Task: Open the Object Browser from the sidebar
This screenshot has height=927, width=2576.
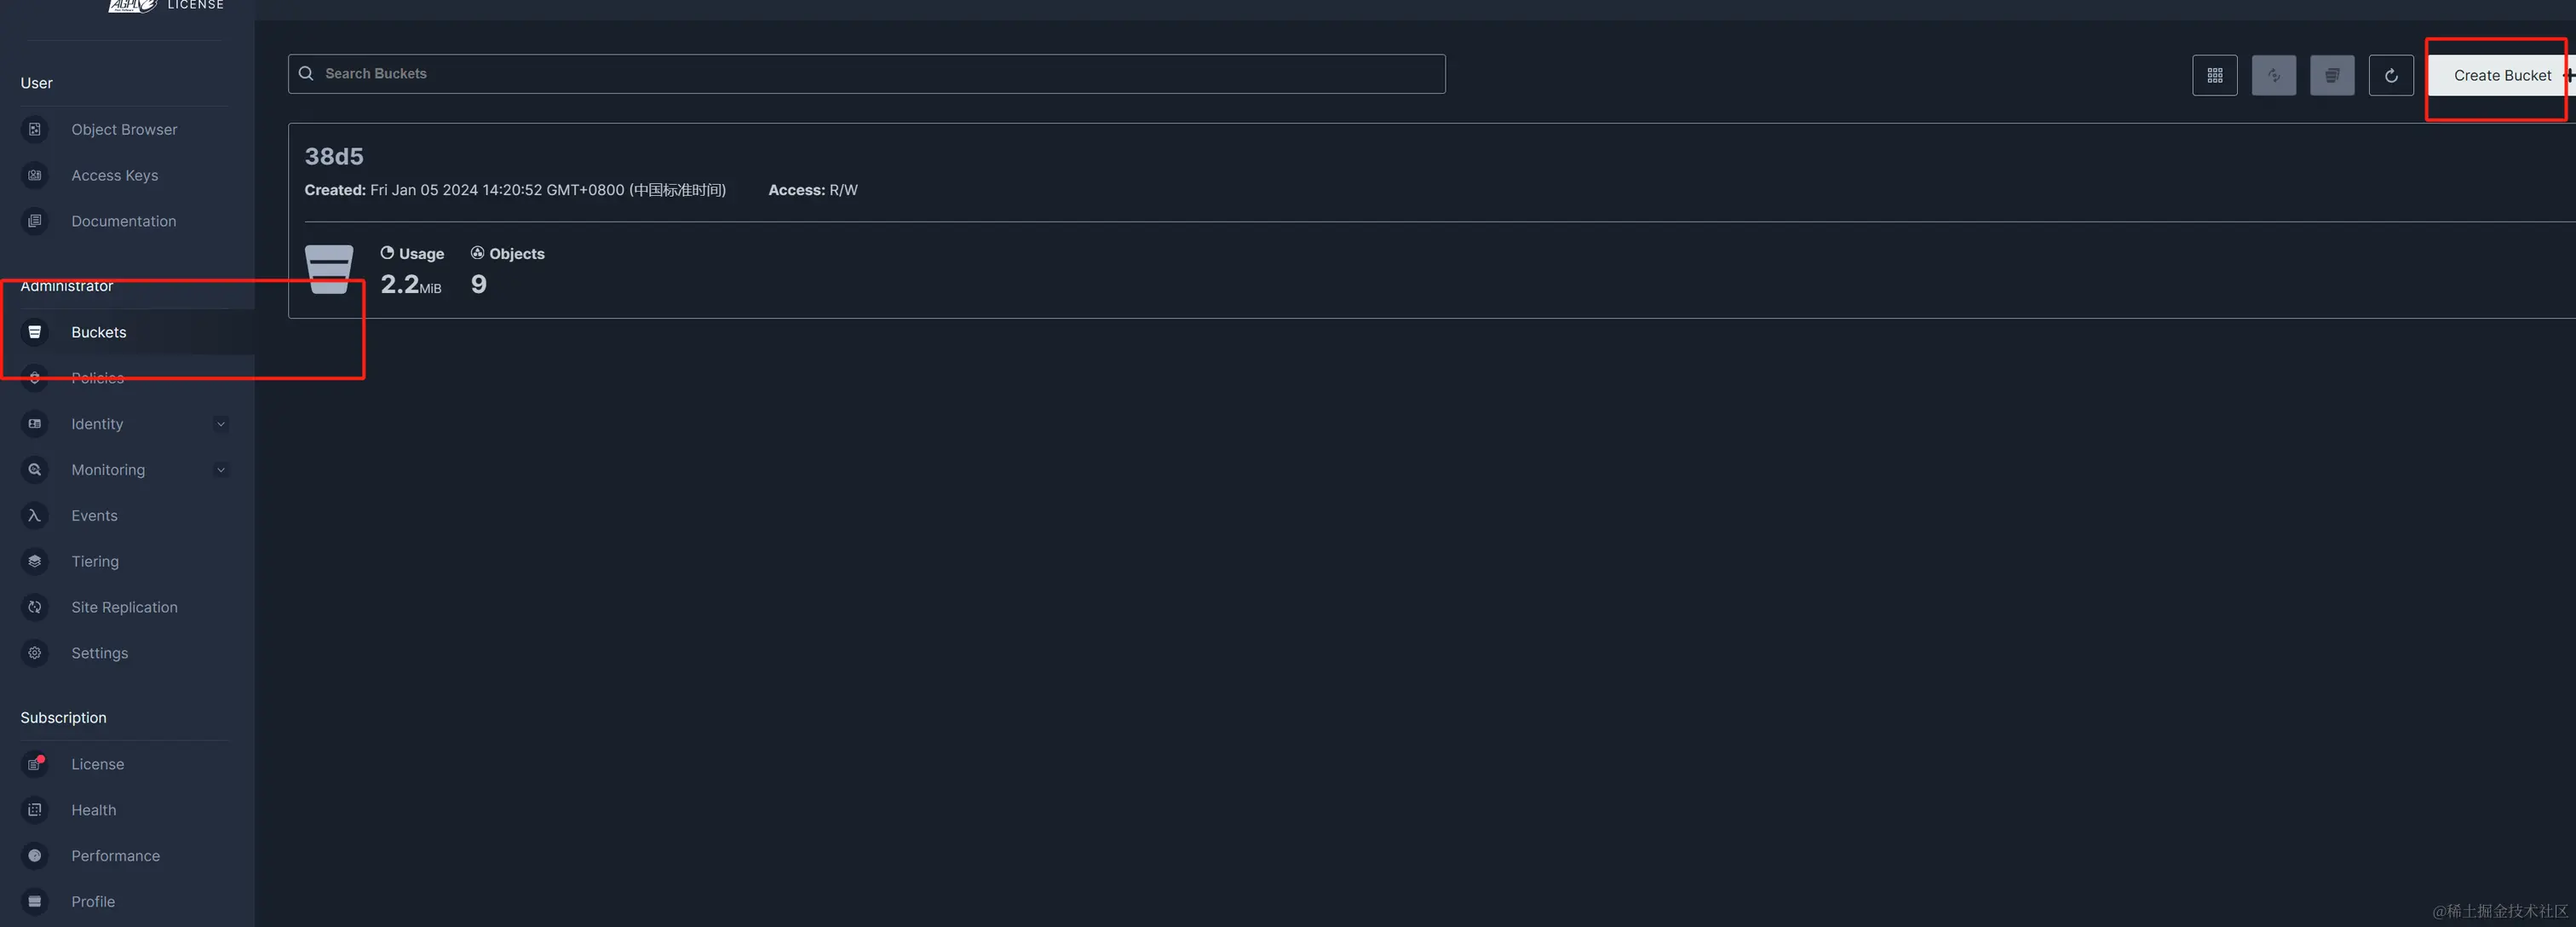Action: tap(35, 129)
